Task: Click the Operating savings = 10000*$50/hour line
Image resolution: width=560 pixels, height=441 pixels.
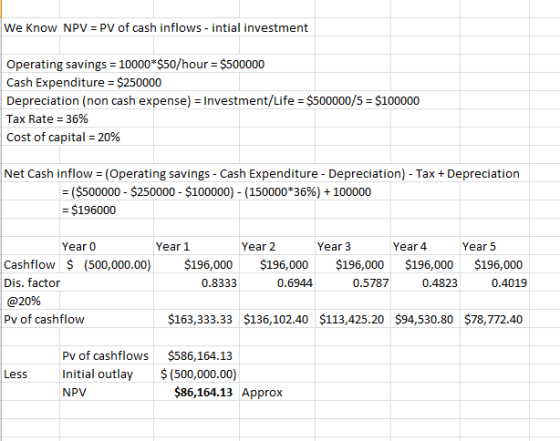Action: pyautogui.click(x=135, y=64)
